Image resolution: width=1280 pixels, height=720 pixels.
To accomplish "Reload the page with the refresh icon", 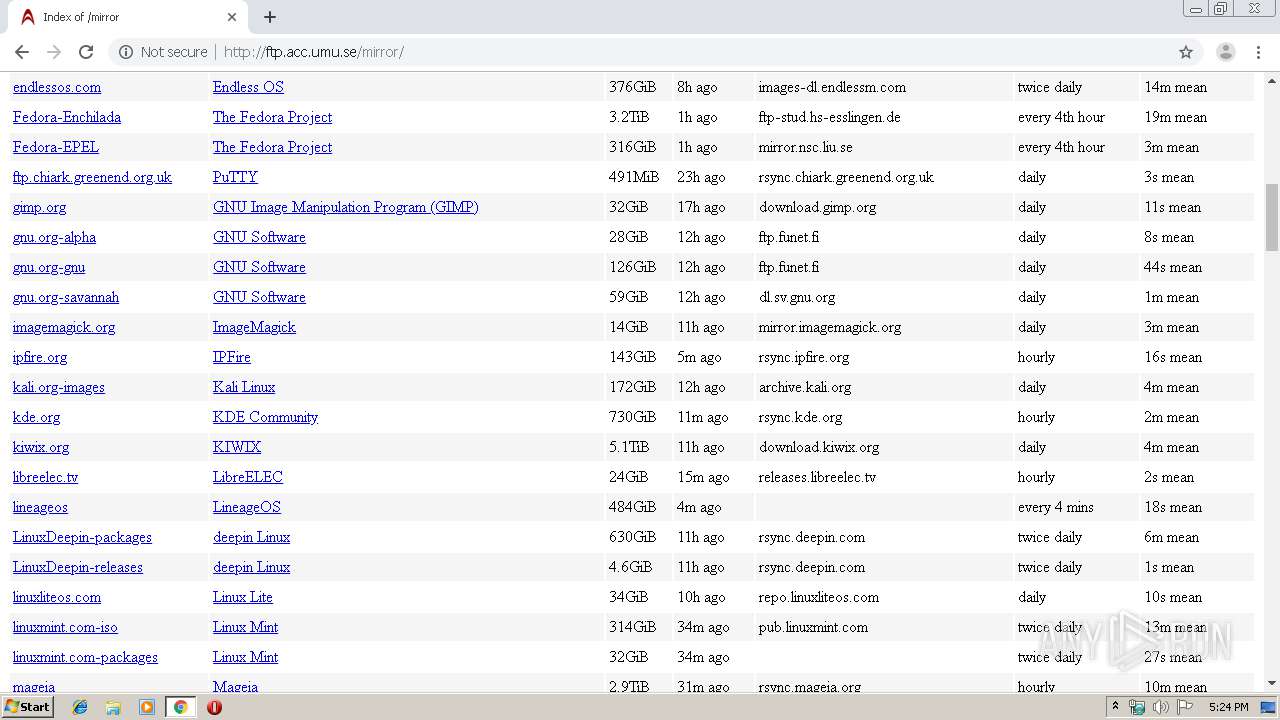I will 86,52.
